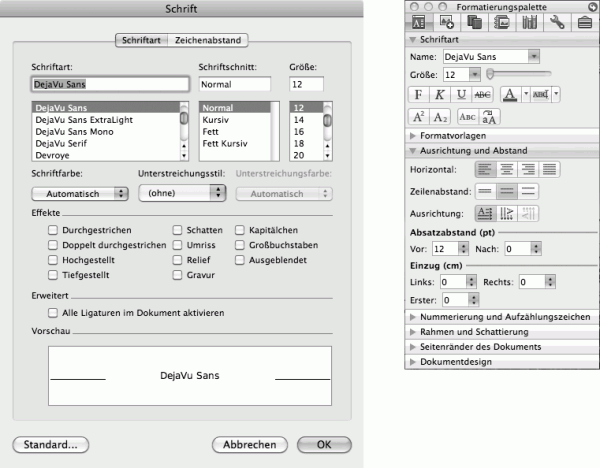Toggle the Hochgestellt checkbox
600x468 pixels.
[x=53, y=260]
